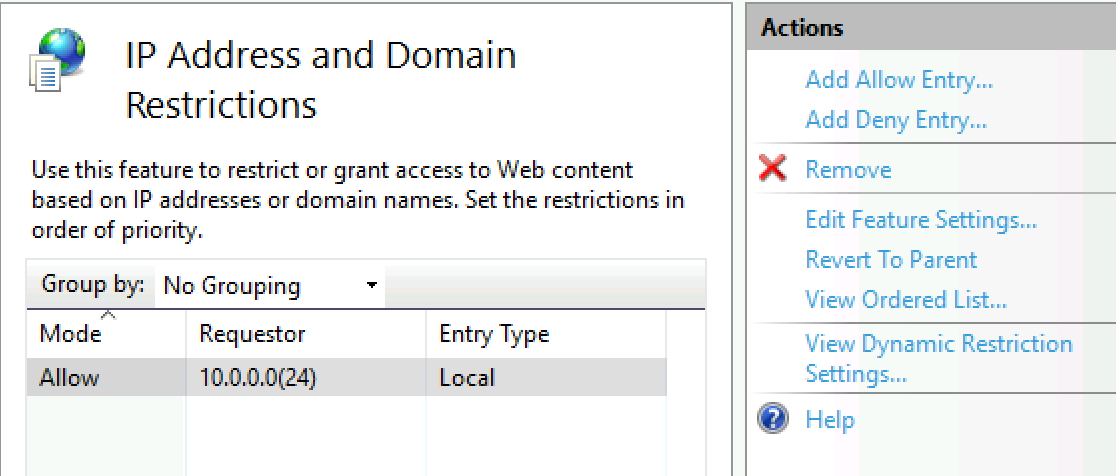Open the Group by dropdown arrow

pos(371,286)
